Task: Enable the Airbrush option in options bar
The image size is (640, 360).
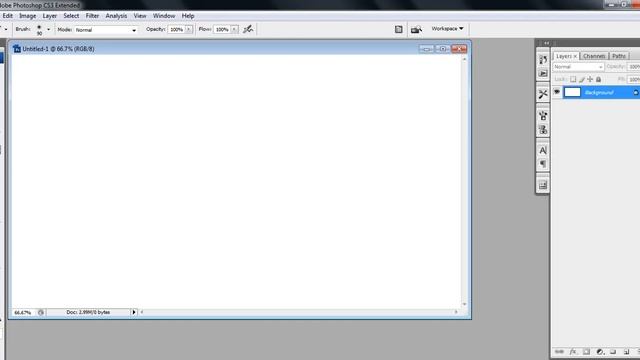Action: (x=248, y=29)
